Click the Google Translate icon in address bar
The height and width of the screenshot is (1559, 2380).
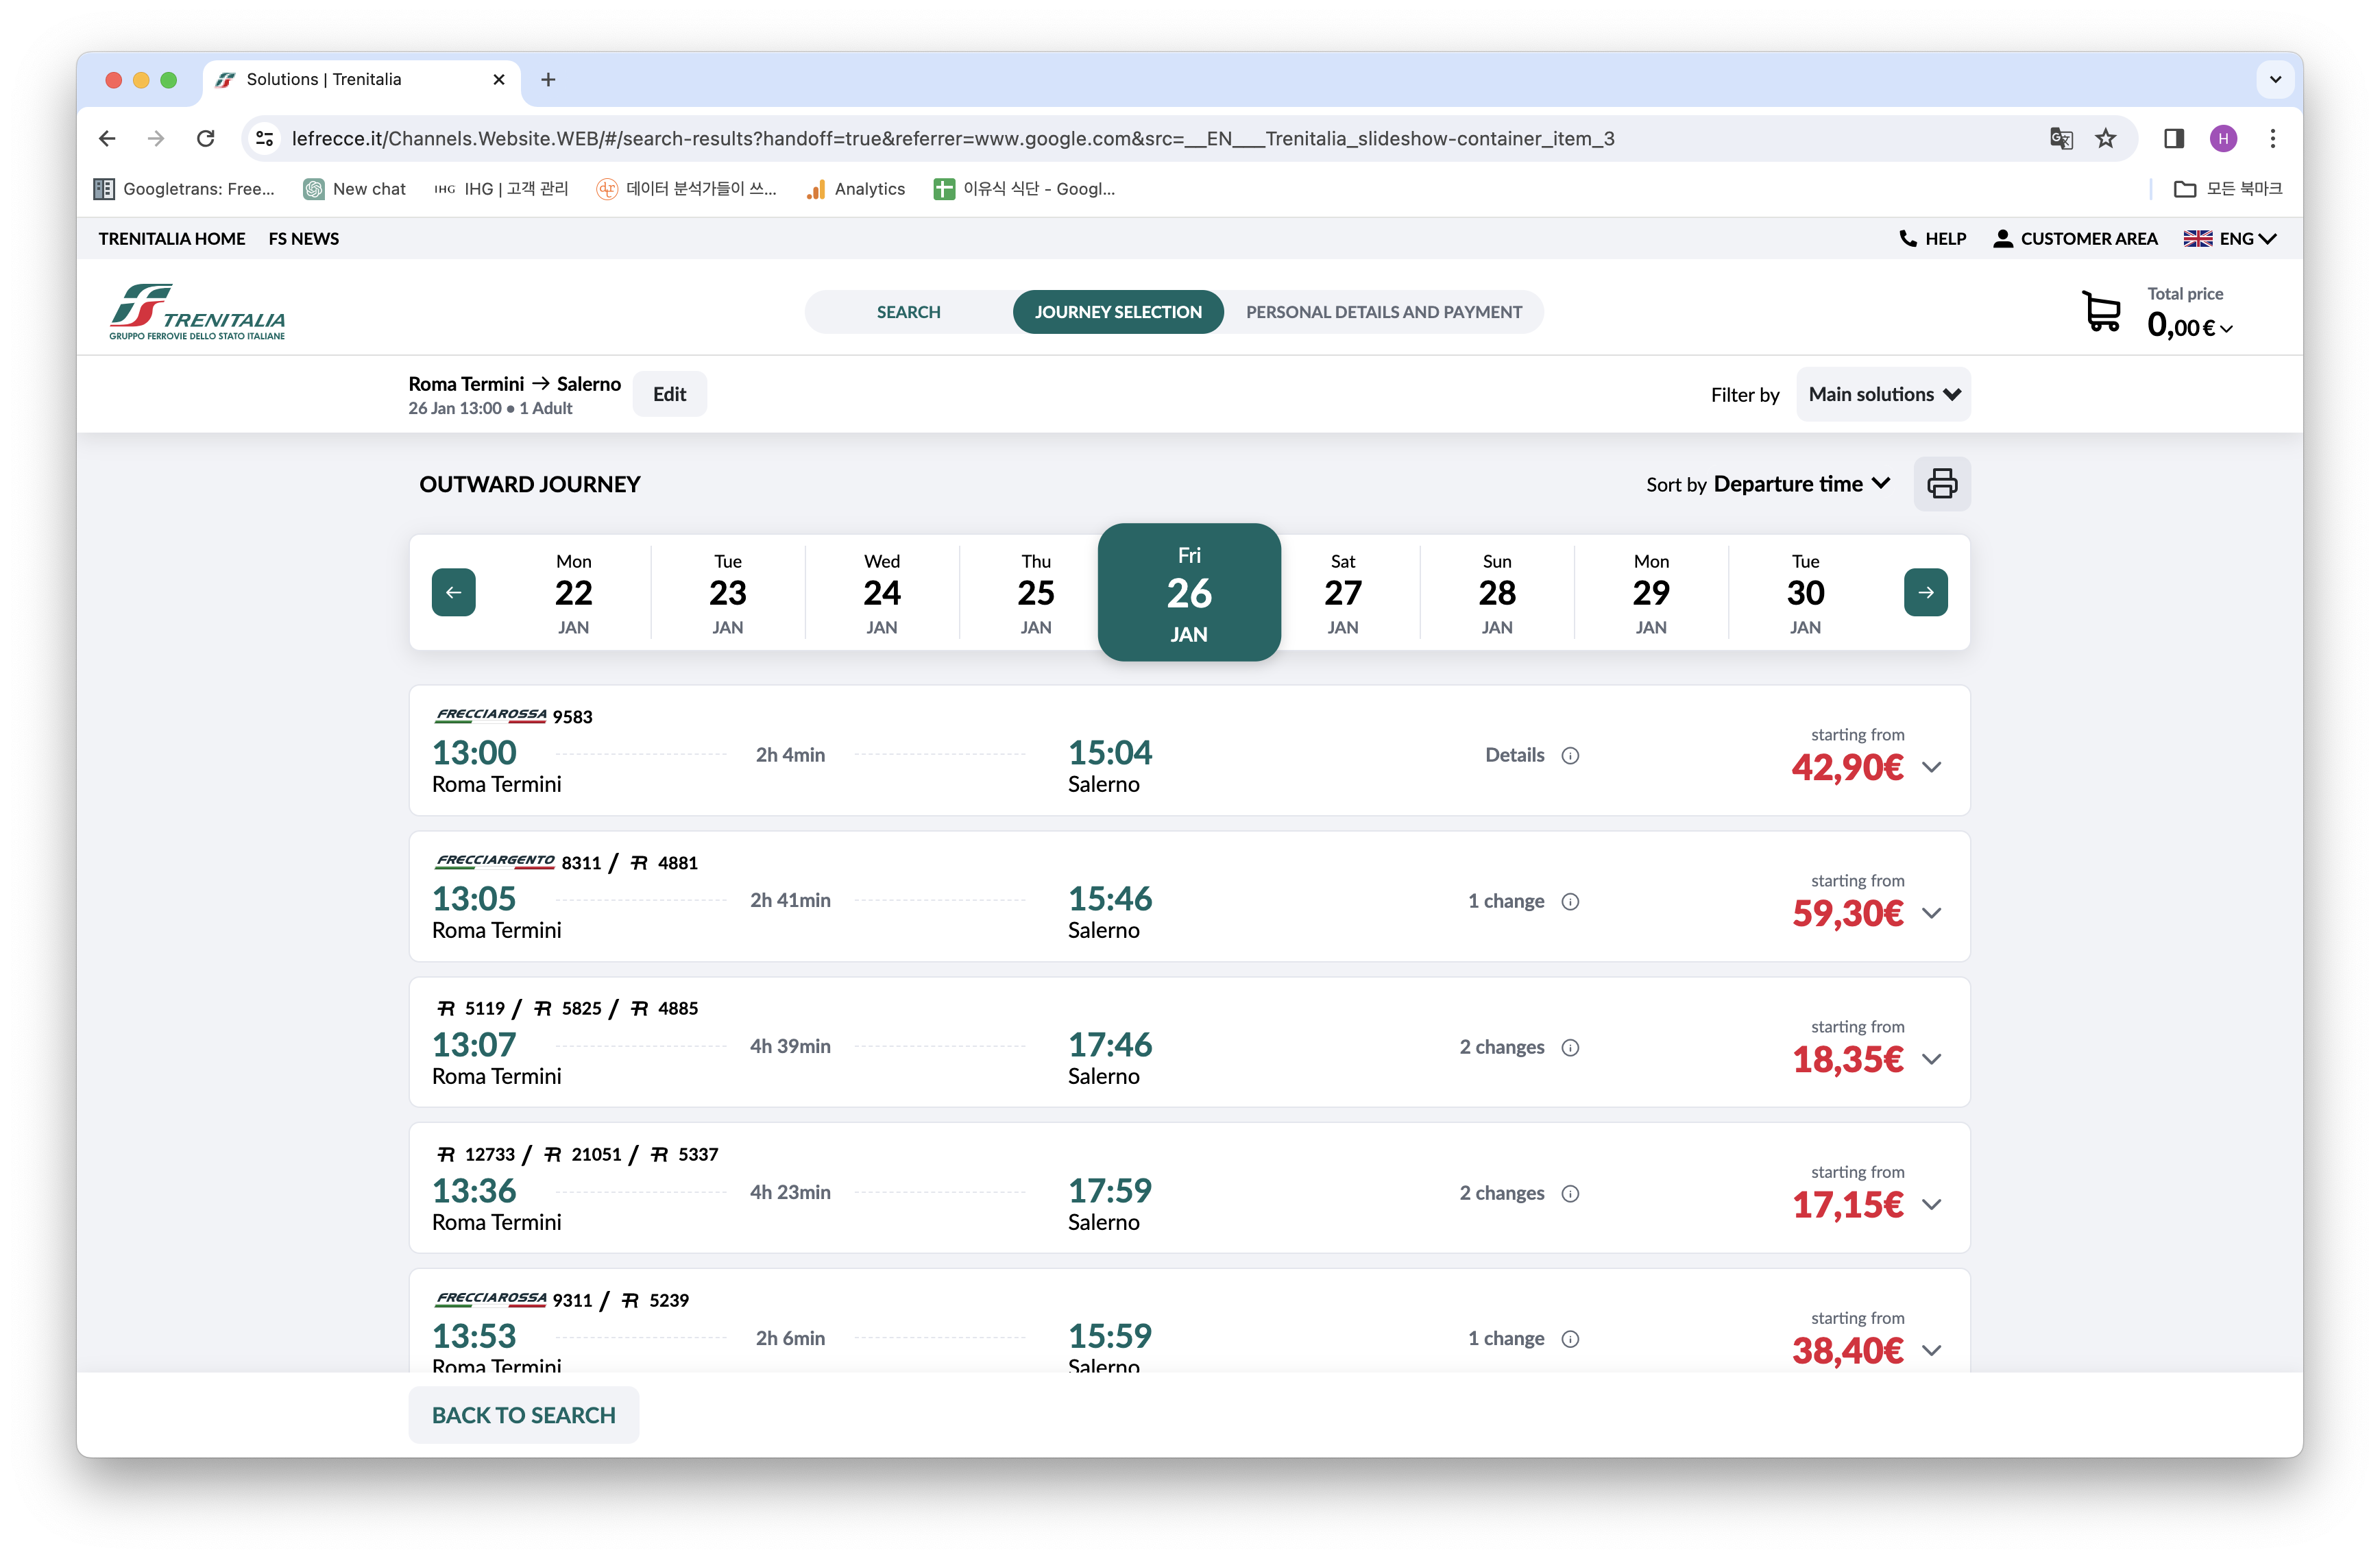coord(2061,139)
